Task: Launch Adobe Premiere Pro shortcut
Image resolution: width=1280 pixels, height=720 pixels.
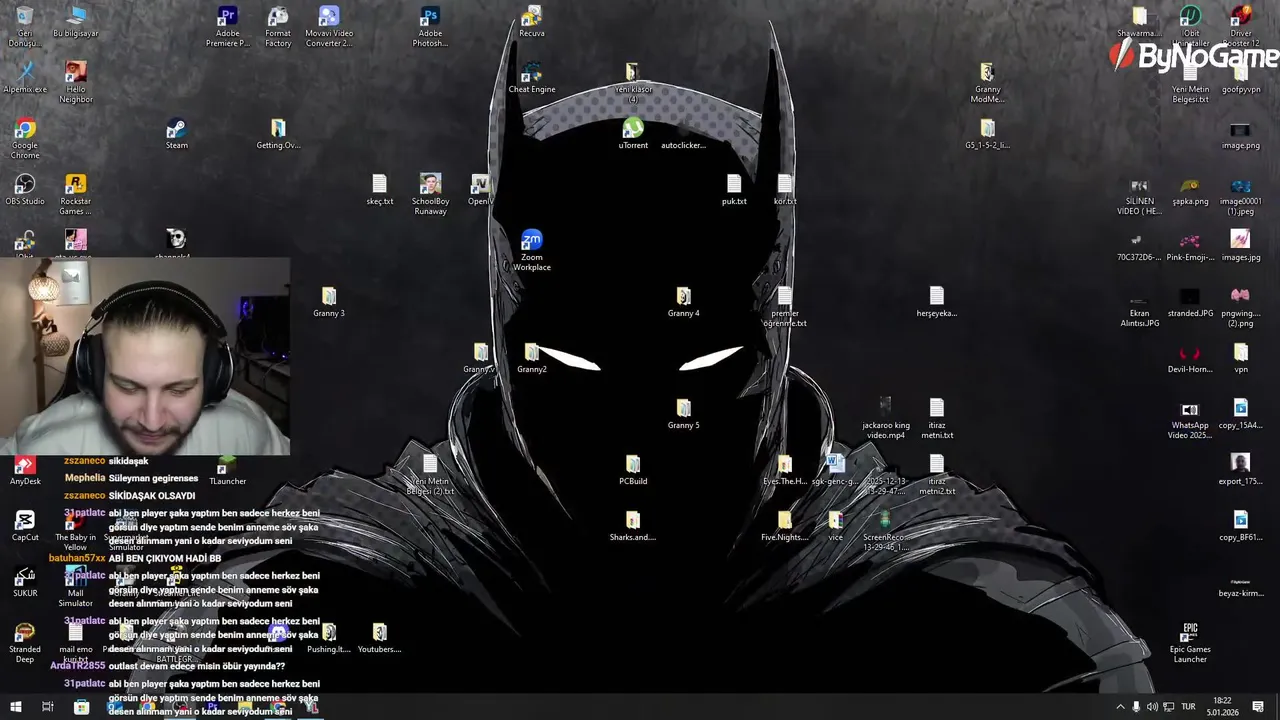Action: coord(228,26)
